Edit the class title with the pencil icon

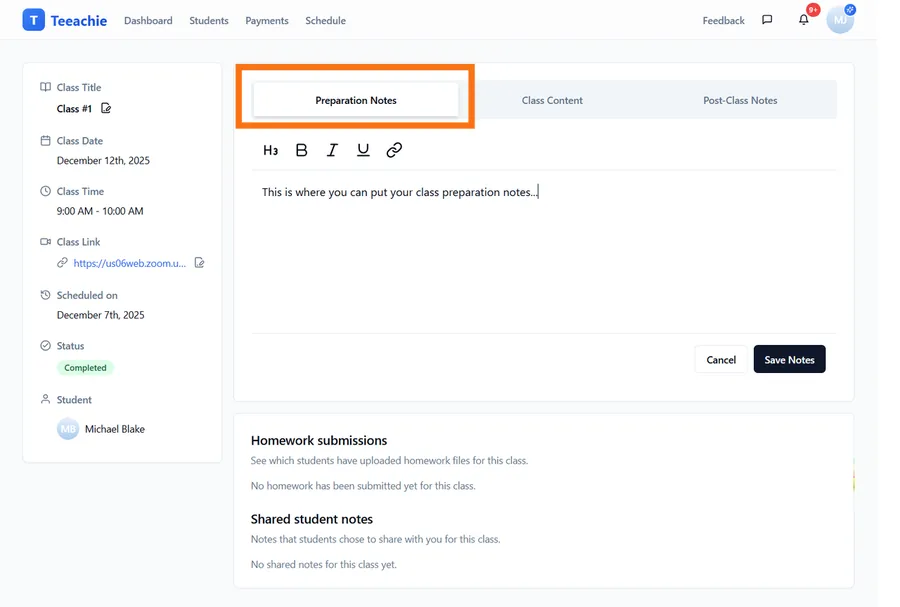107,109
